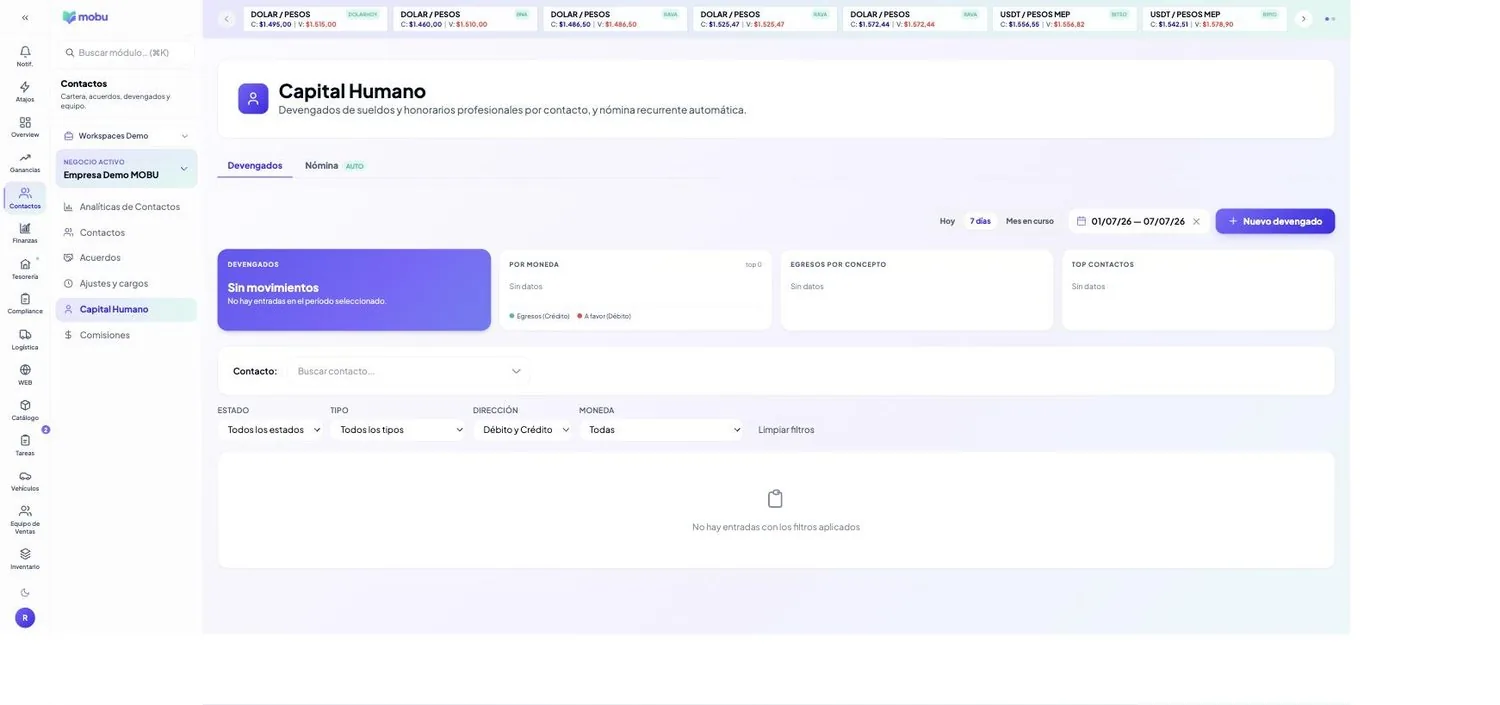
Task: Click the ticker pagination dots
Action: 1330,18
